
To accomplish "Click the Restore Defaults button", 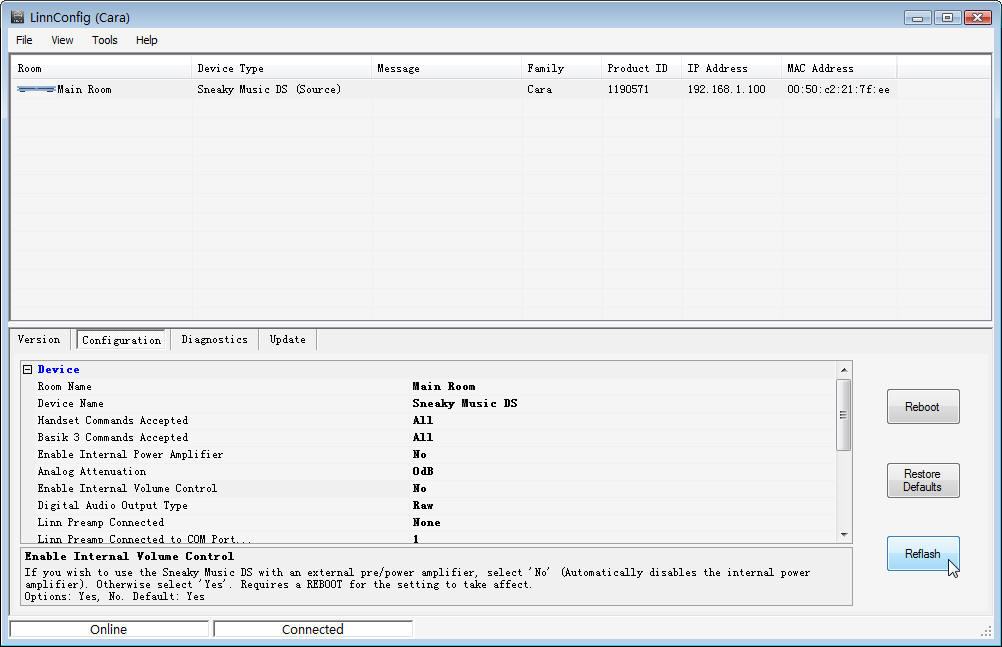I will click(923, 480).
